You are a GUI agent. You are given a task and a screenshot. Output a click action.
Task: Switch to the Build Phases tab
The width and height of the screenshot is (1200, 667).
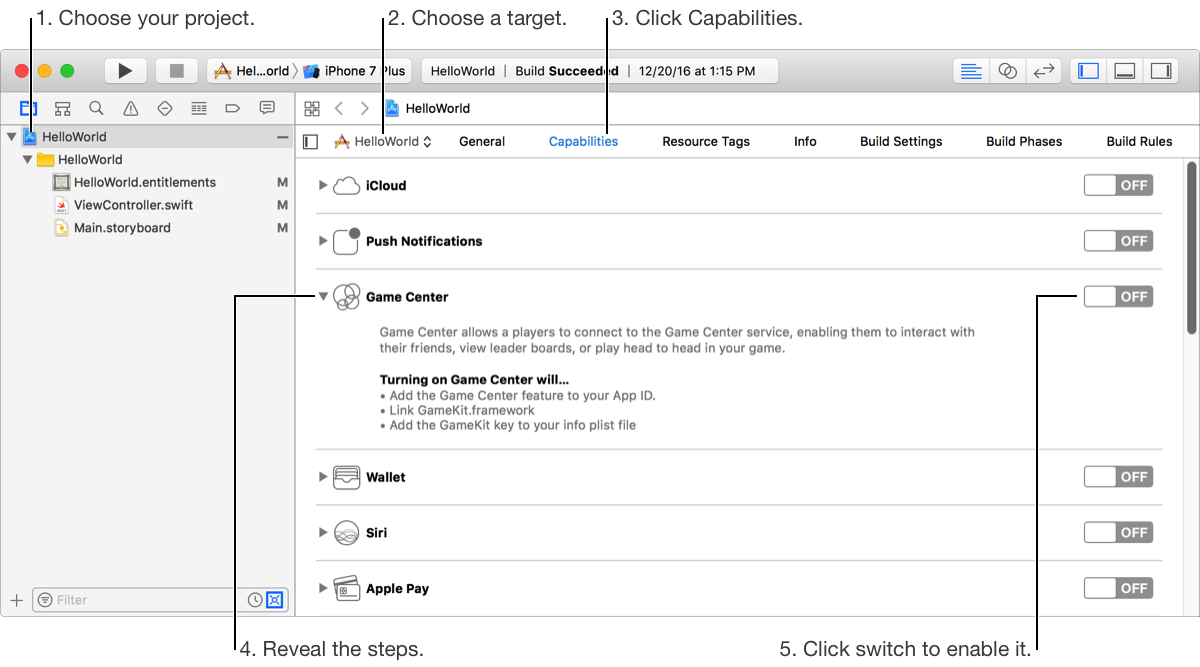pyautogui.click(x=1024, y=142)
